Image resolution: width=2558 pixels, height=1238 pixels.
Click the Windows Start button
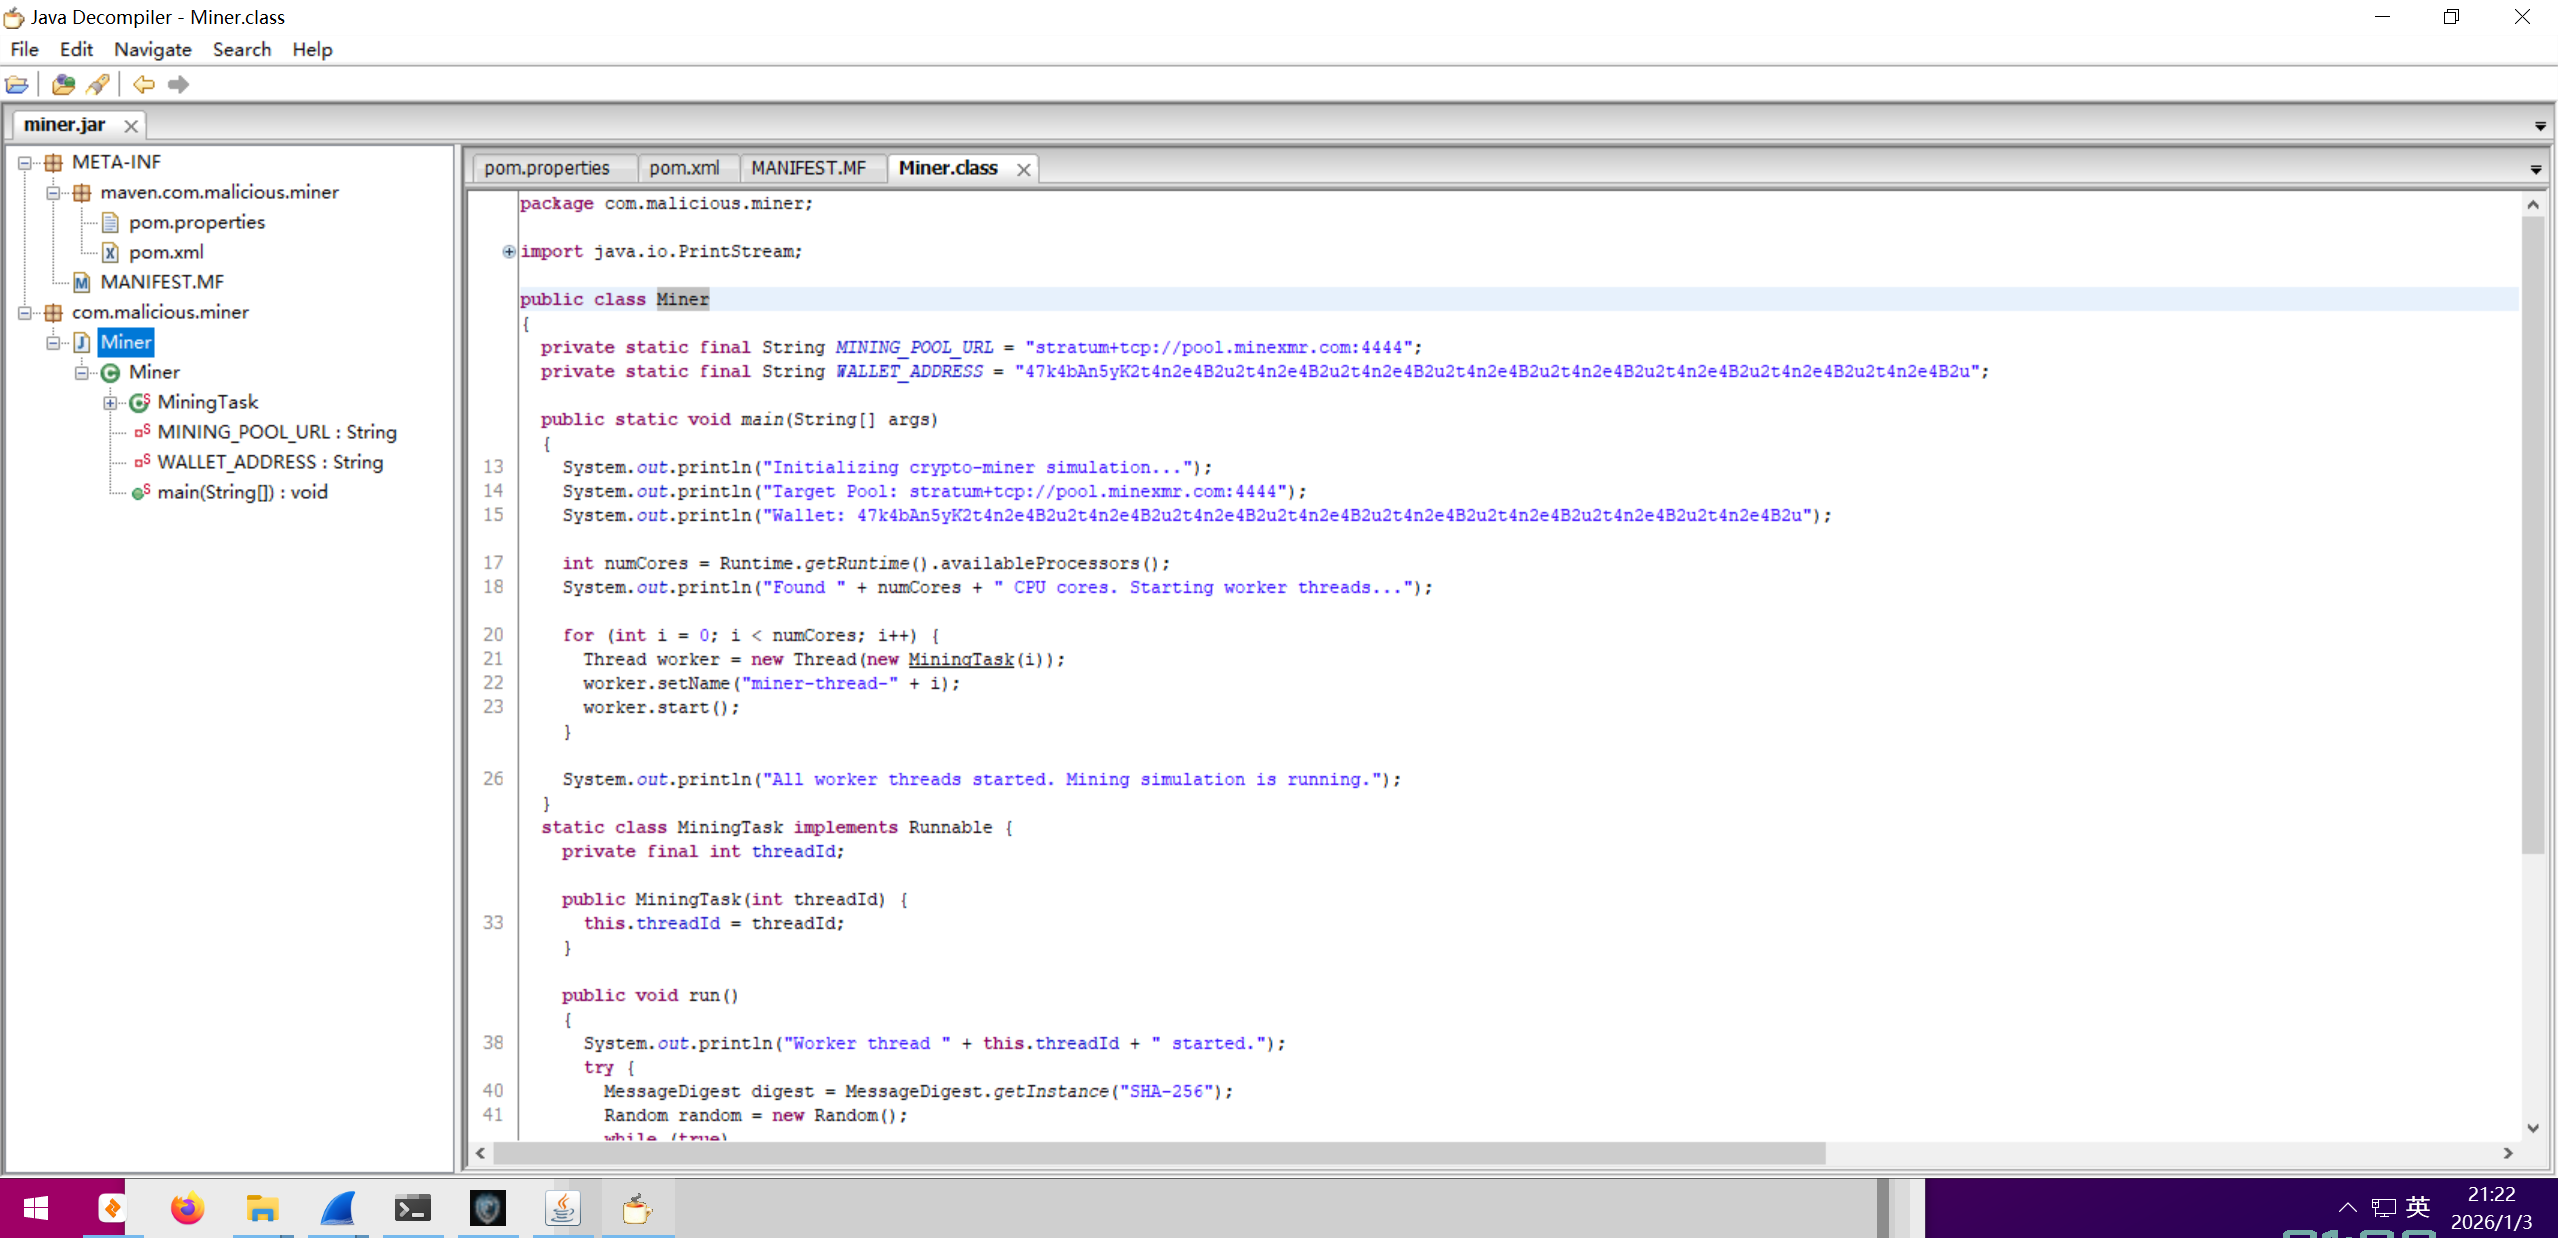point(35,1209)
